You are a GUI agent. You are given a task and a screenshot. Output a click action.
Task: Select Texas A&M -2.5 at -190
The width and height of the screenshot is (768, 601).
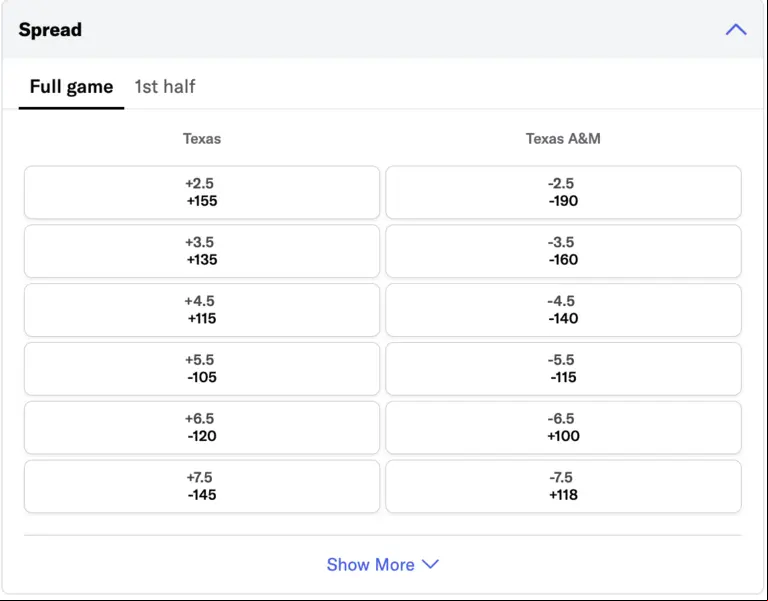pyautogui.click(x=563, y=192)
